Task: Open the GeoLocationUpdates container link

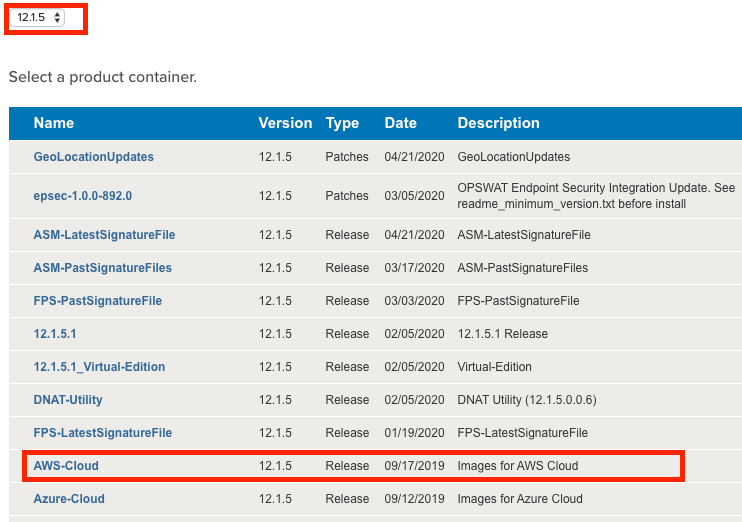Action: pyautogui.click(x=93, y=157)
